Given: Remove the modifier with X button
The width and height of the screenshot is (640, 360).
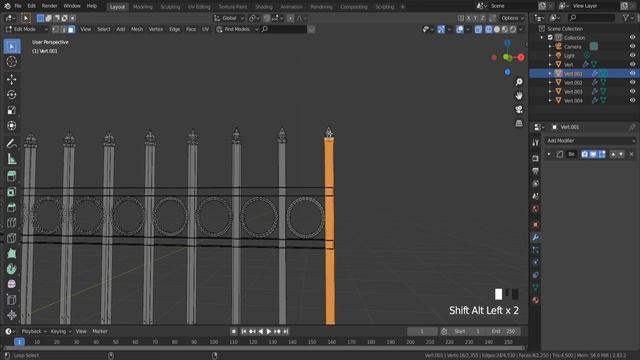Looking at the screenshot, I should tap(631, 154).
